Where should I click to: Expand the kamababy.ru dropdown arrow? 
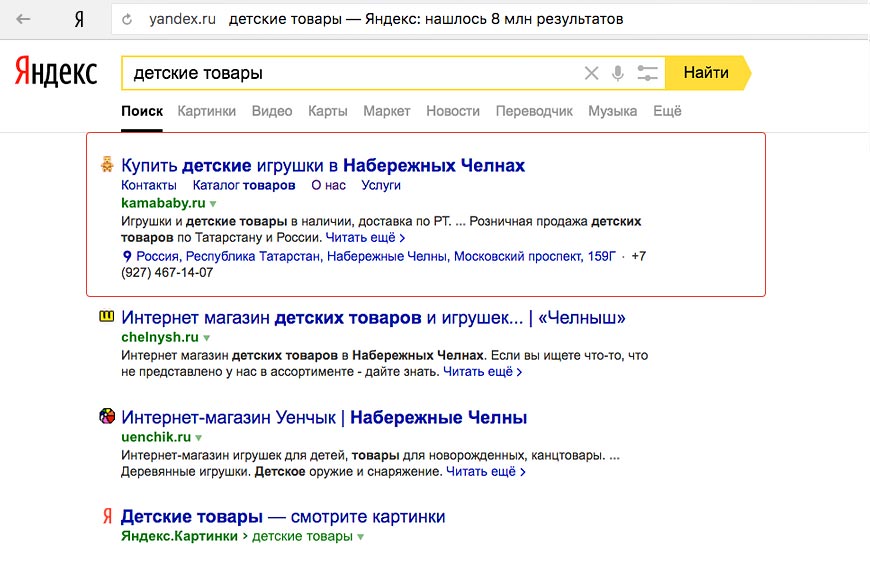[x=213, y=204]
